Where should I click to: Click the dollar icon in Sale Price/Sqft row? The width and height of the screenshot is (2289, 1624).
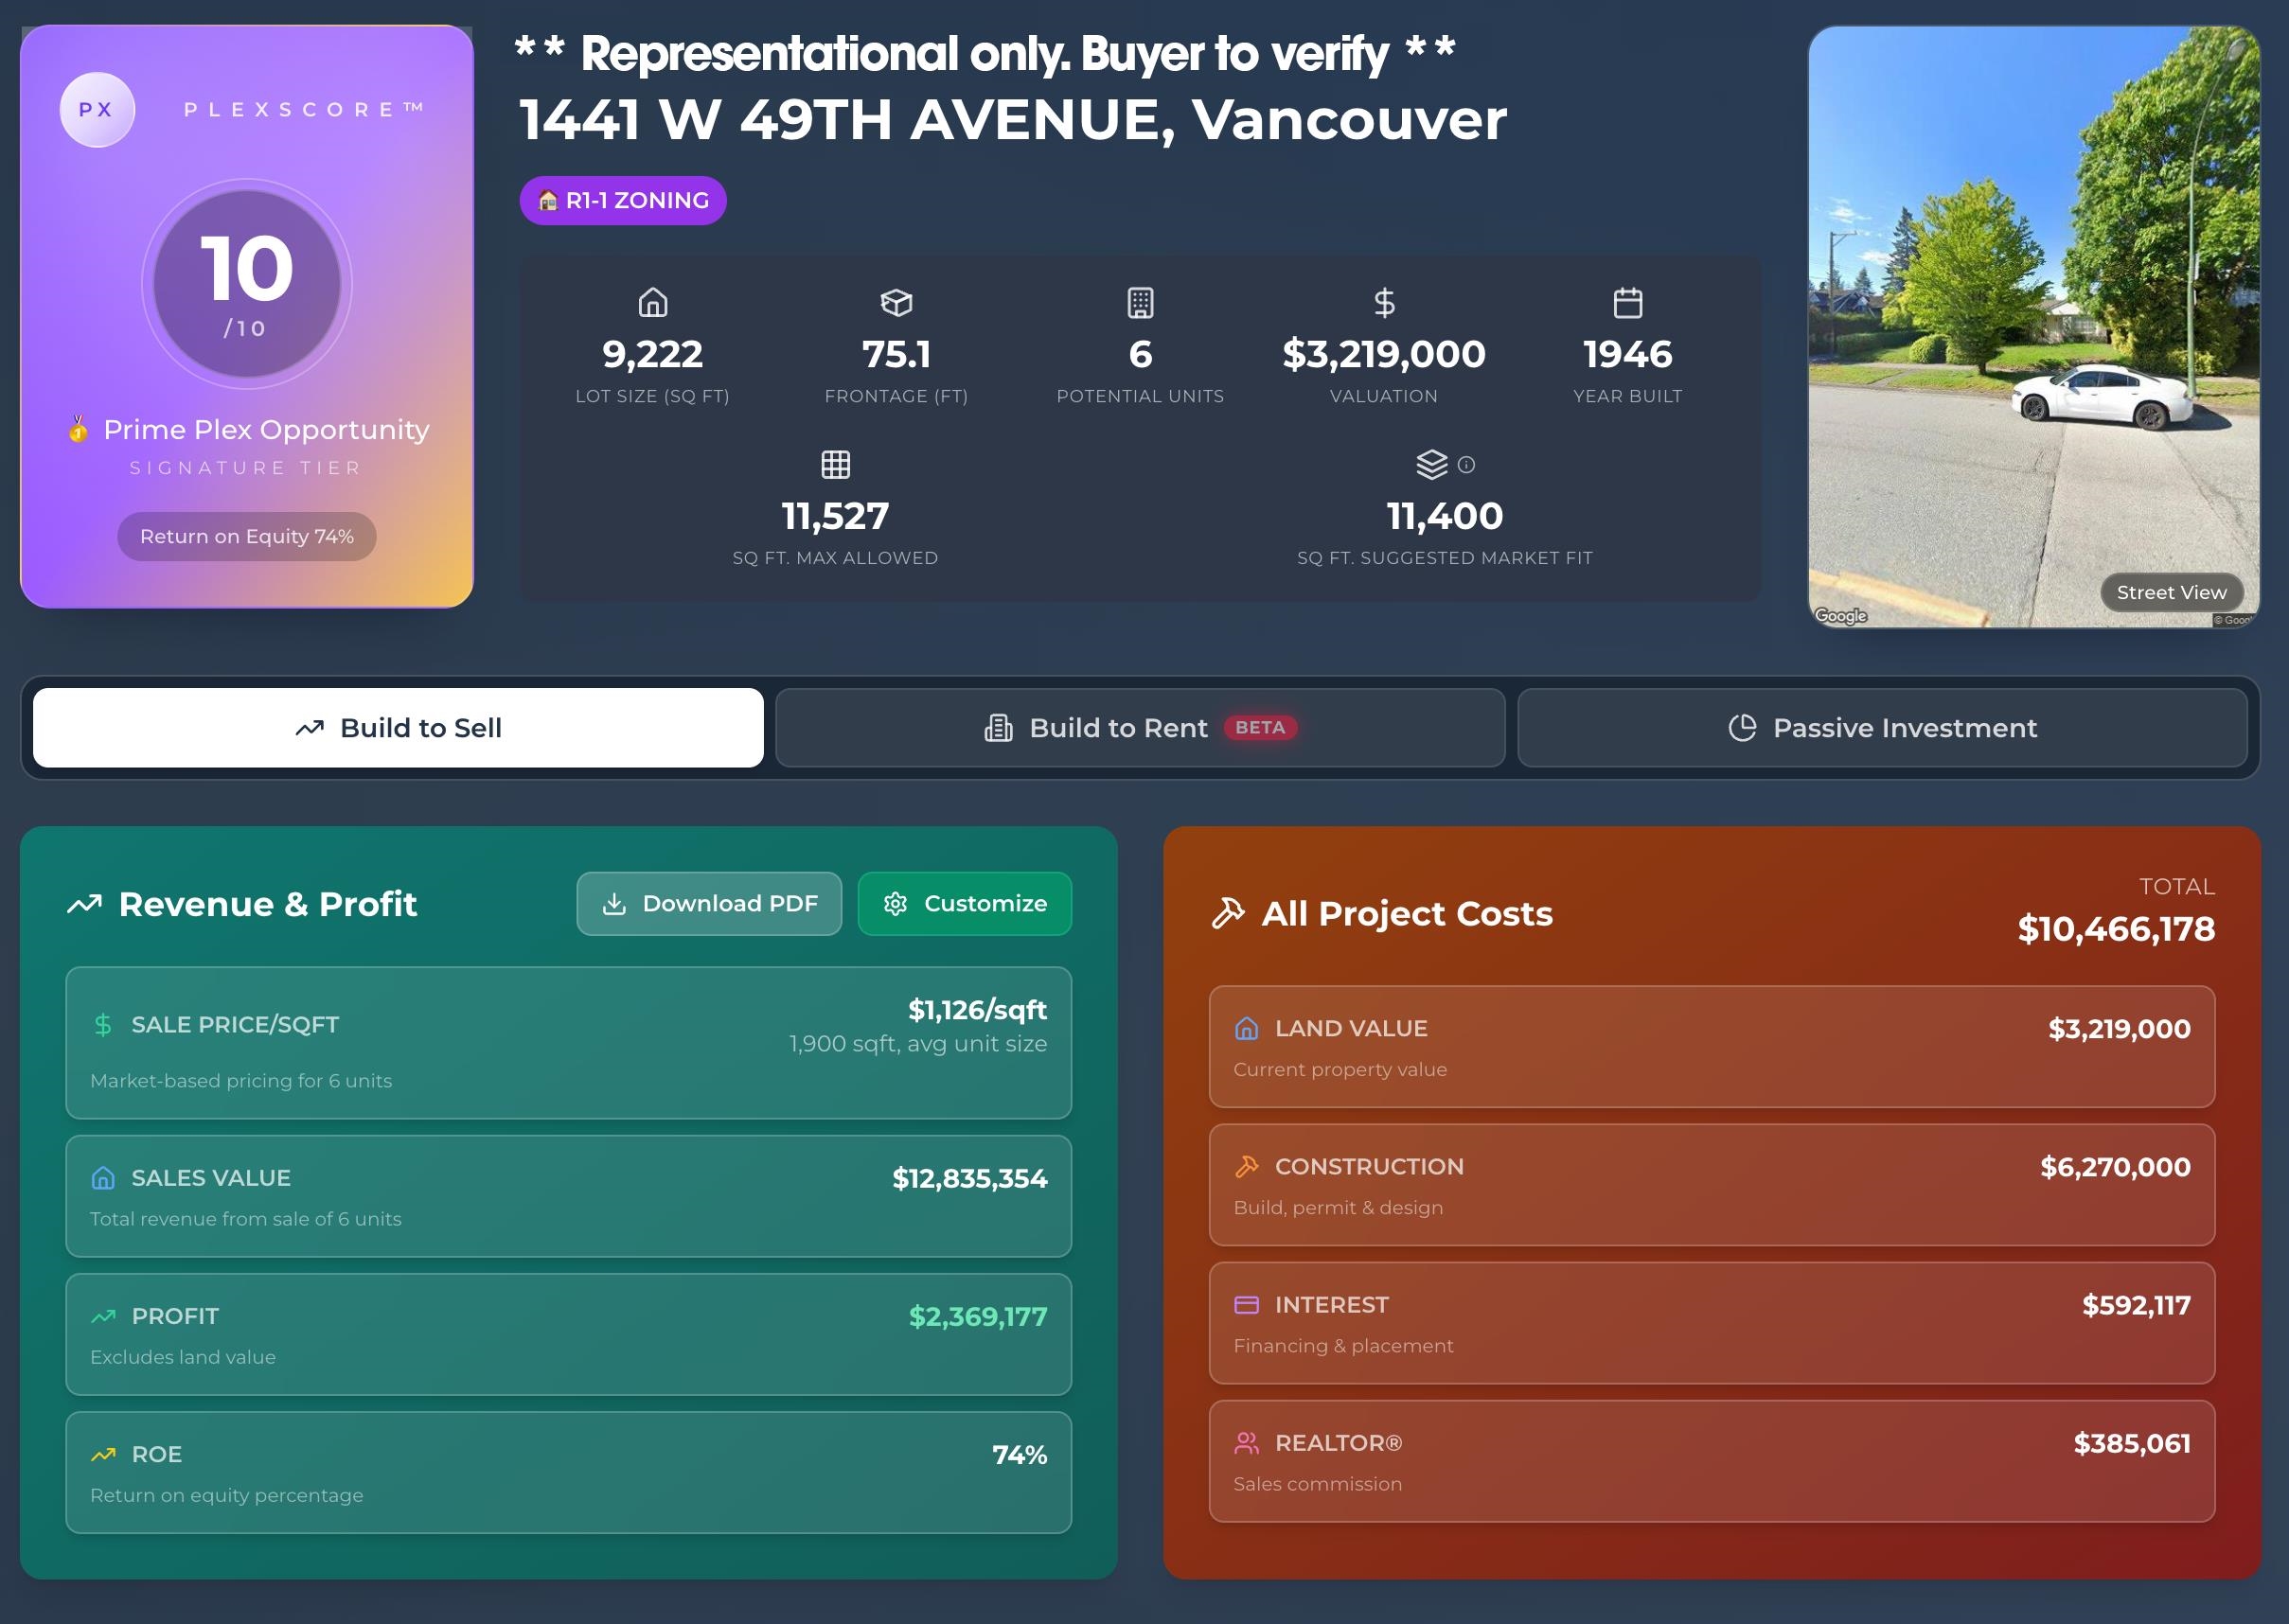103,1024
